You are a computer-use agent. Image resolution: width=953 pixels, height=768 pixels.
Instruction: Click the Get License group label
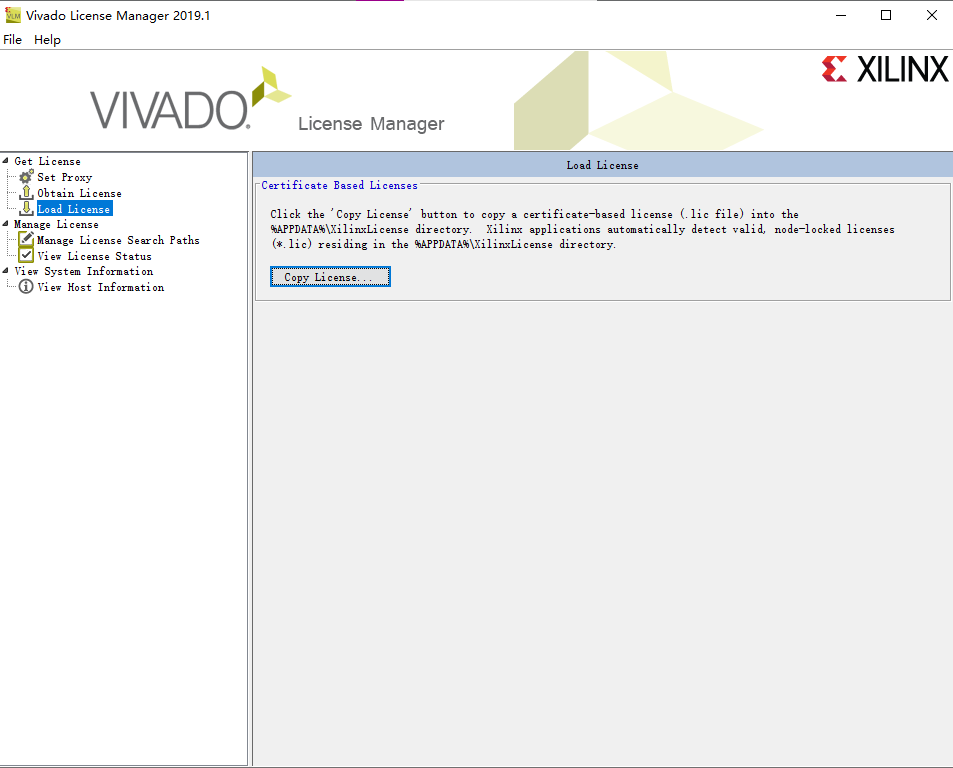tap(47, 161)
